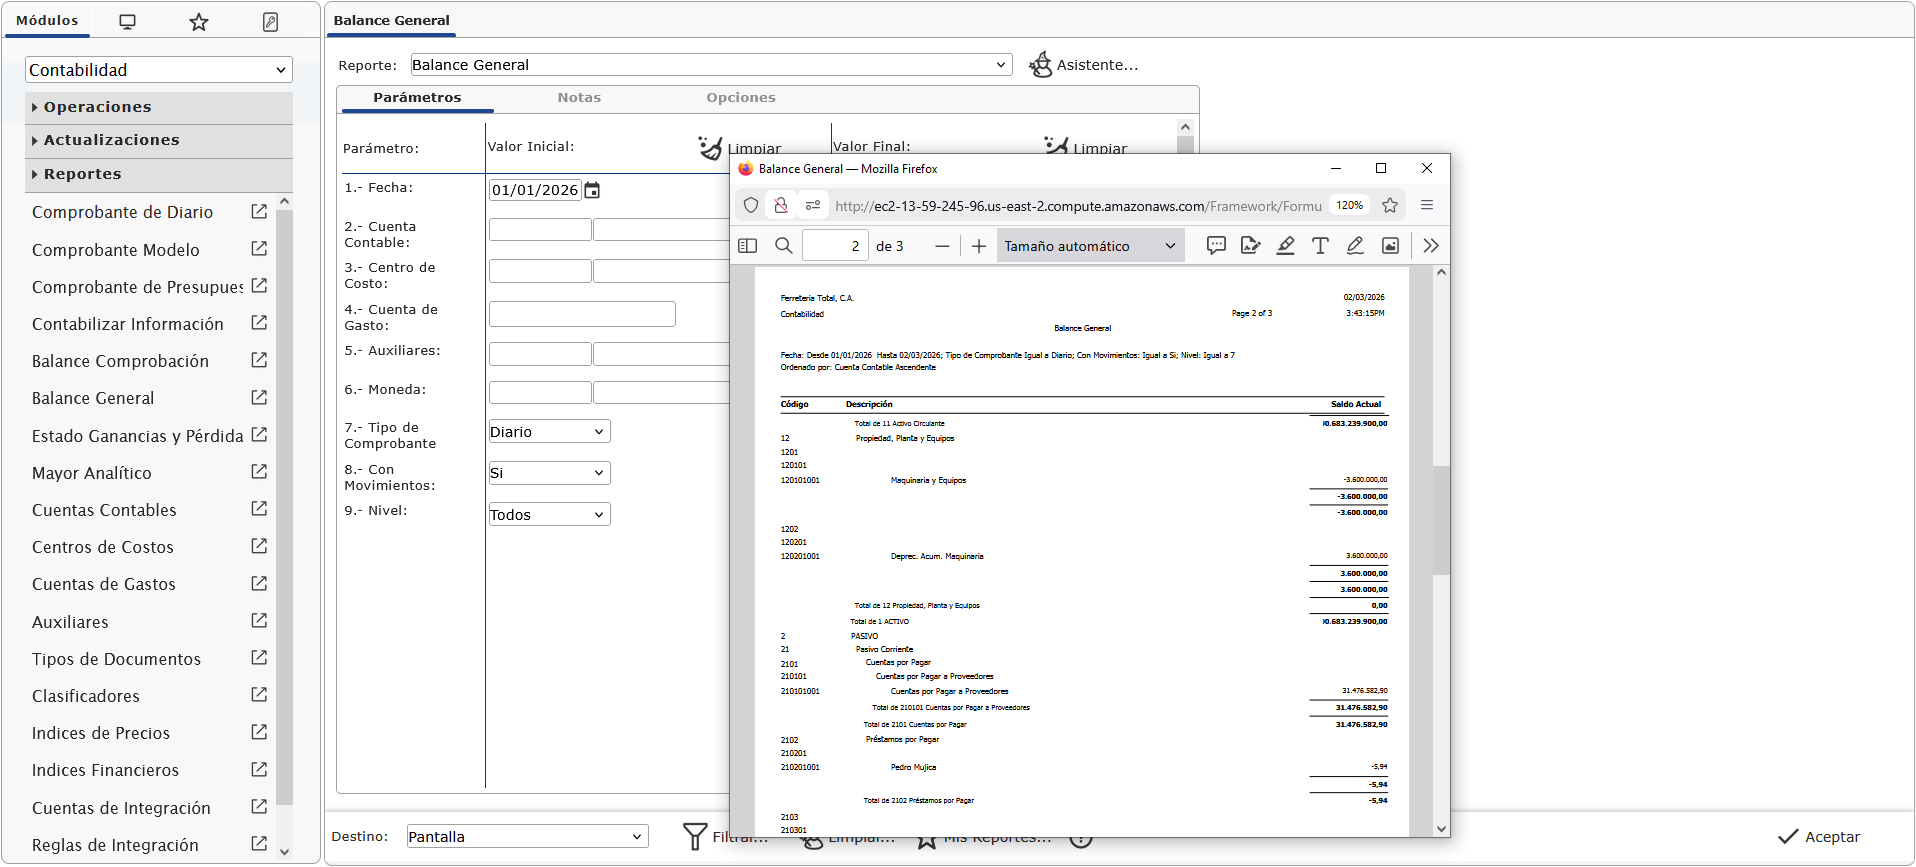Toggle the PDF viewer sidebar

pyautogui.click(x=747, y=246)
